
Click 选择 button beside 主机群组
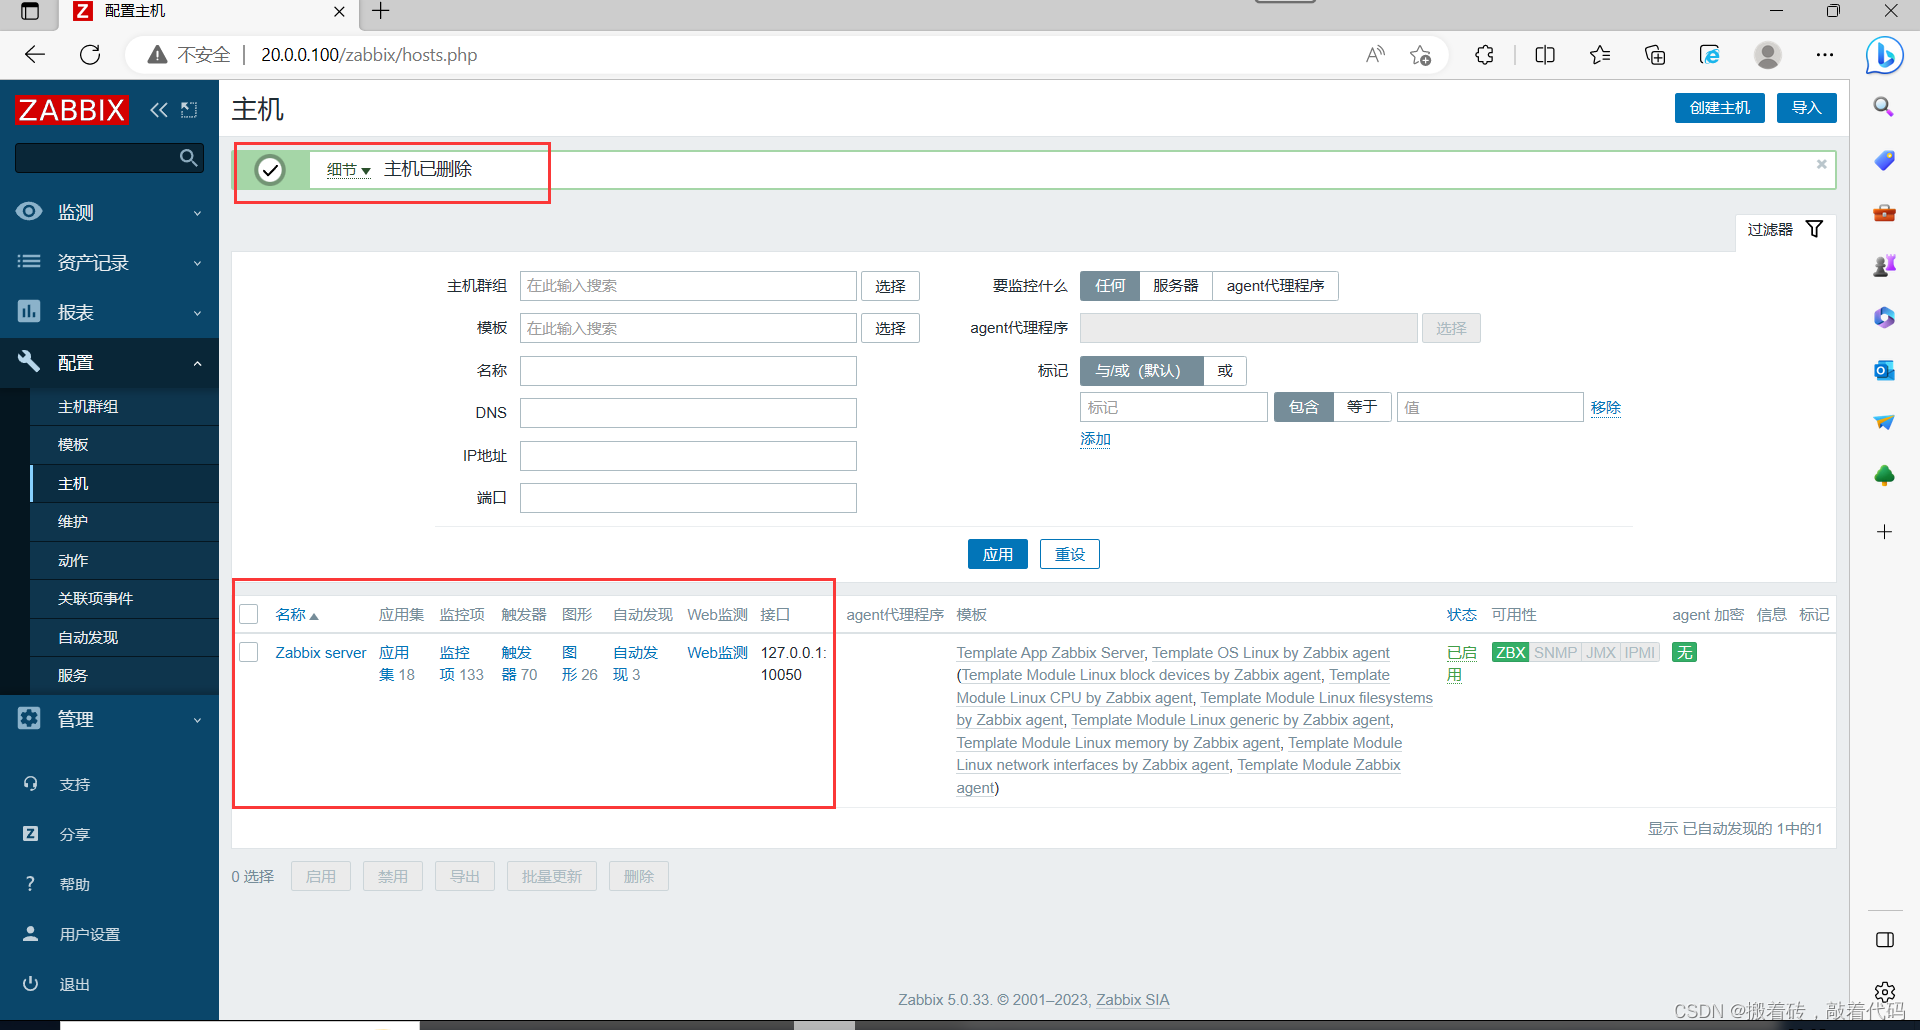890,286
